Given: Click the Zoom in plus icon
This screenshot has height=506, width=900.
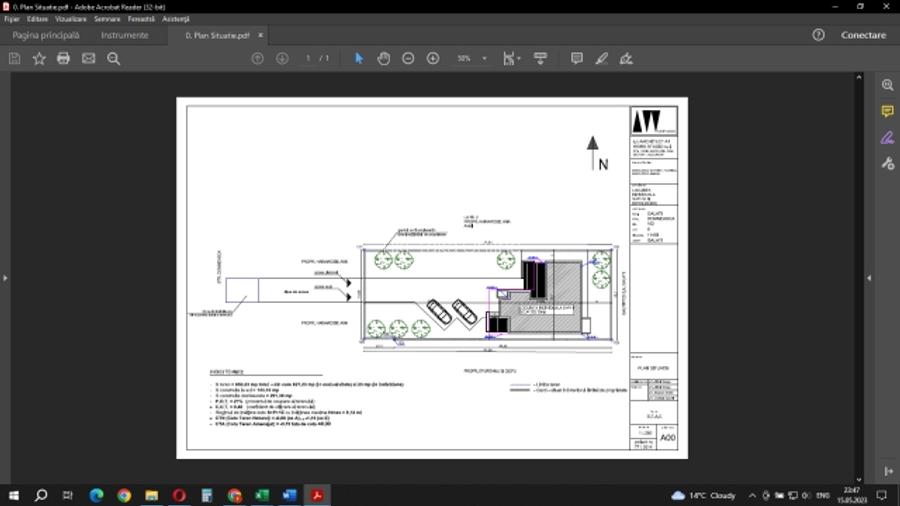Looking at the screenshot, I should [x=433, y=59].
